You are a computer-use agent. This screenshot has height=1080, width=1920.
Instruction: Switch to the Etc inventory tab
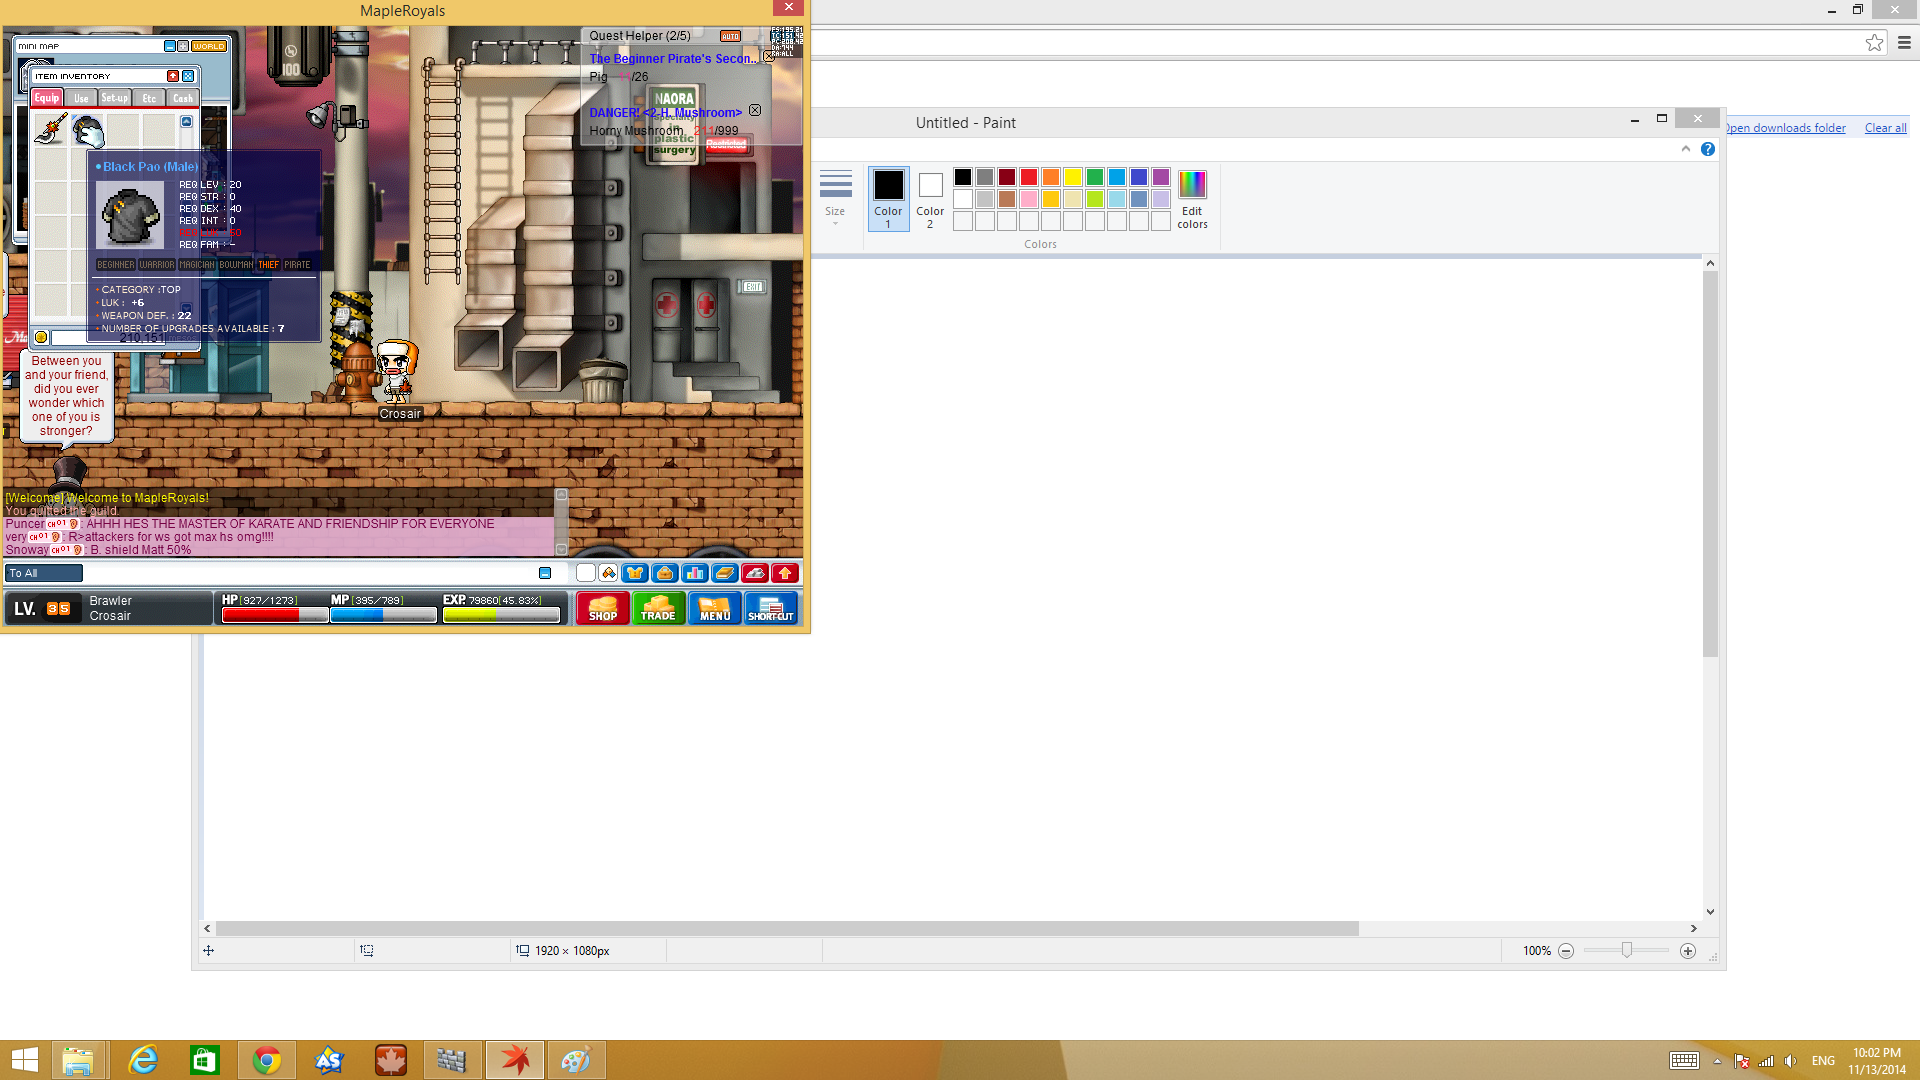[148, 98]
